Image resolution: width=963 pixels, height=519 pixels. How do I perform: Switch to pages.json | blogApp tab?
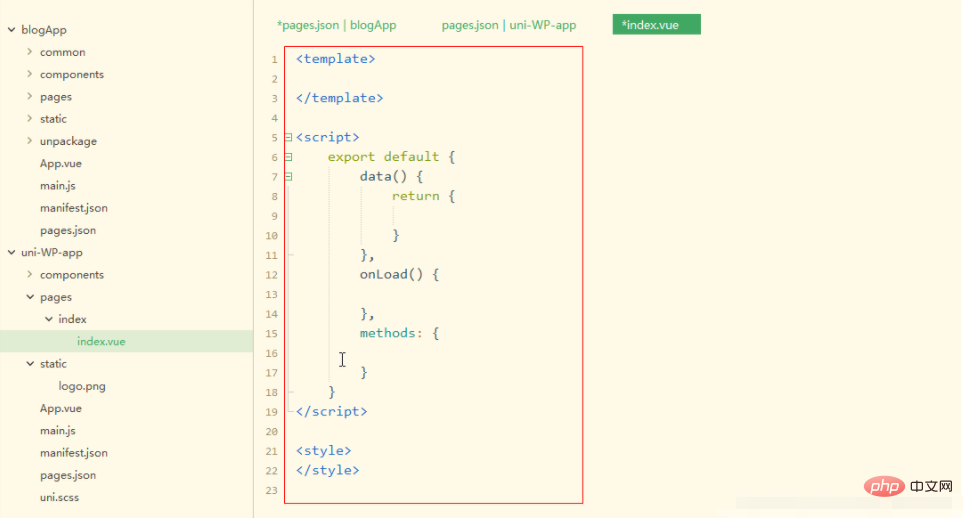coord(337,25)
